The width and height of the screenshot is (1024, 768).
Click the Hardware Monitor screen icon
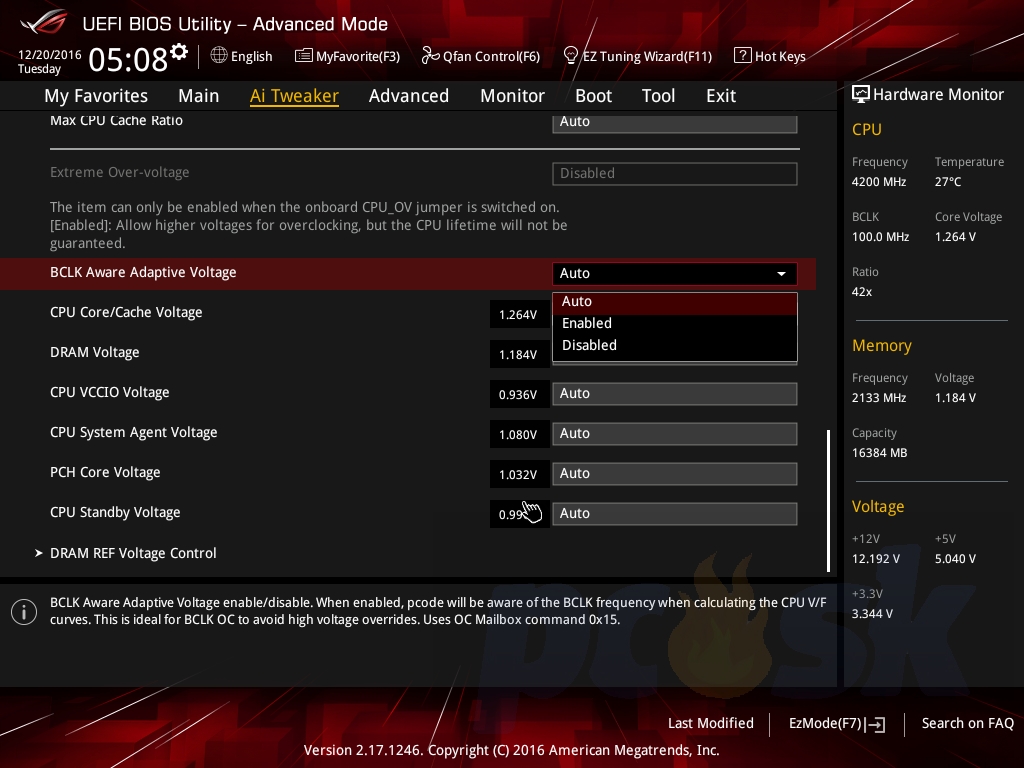click(861, 94)
